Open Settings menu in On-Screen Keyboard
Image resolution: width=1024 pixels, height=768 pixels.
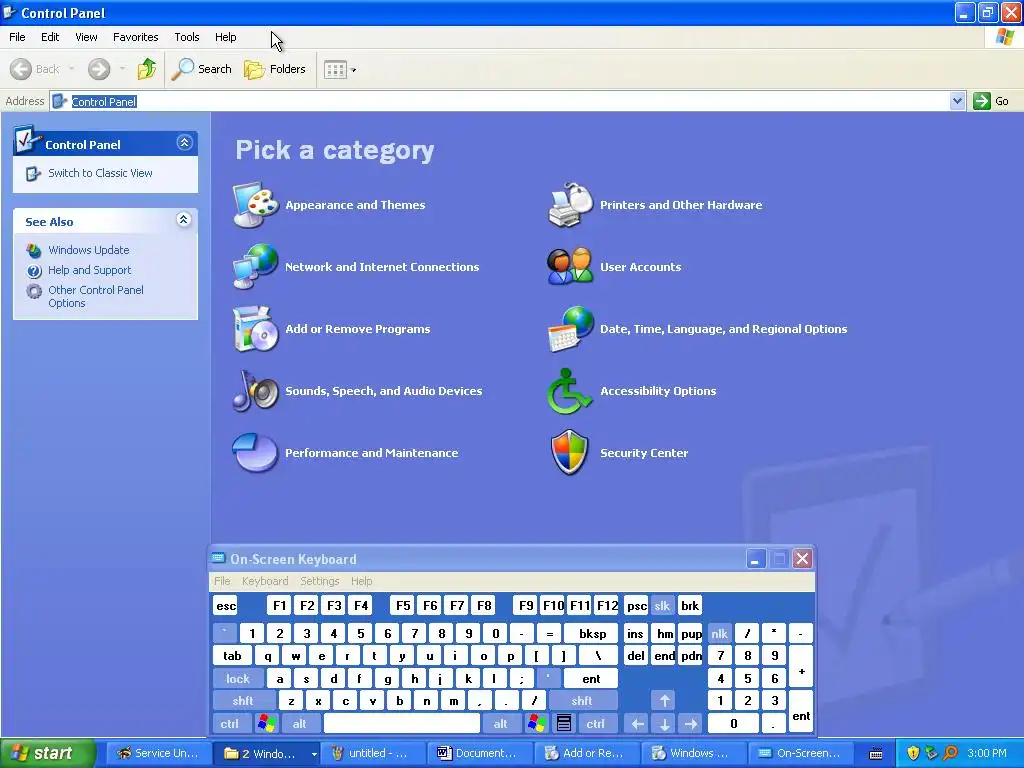(320, 581)
